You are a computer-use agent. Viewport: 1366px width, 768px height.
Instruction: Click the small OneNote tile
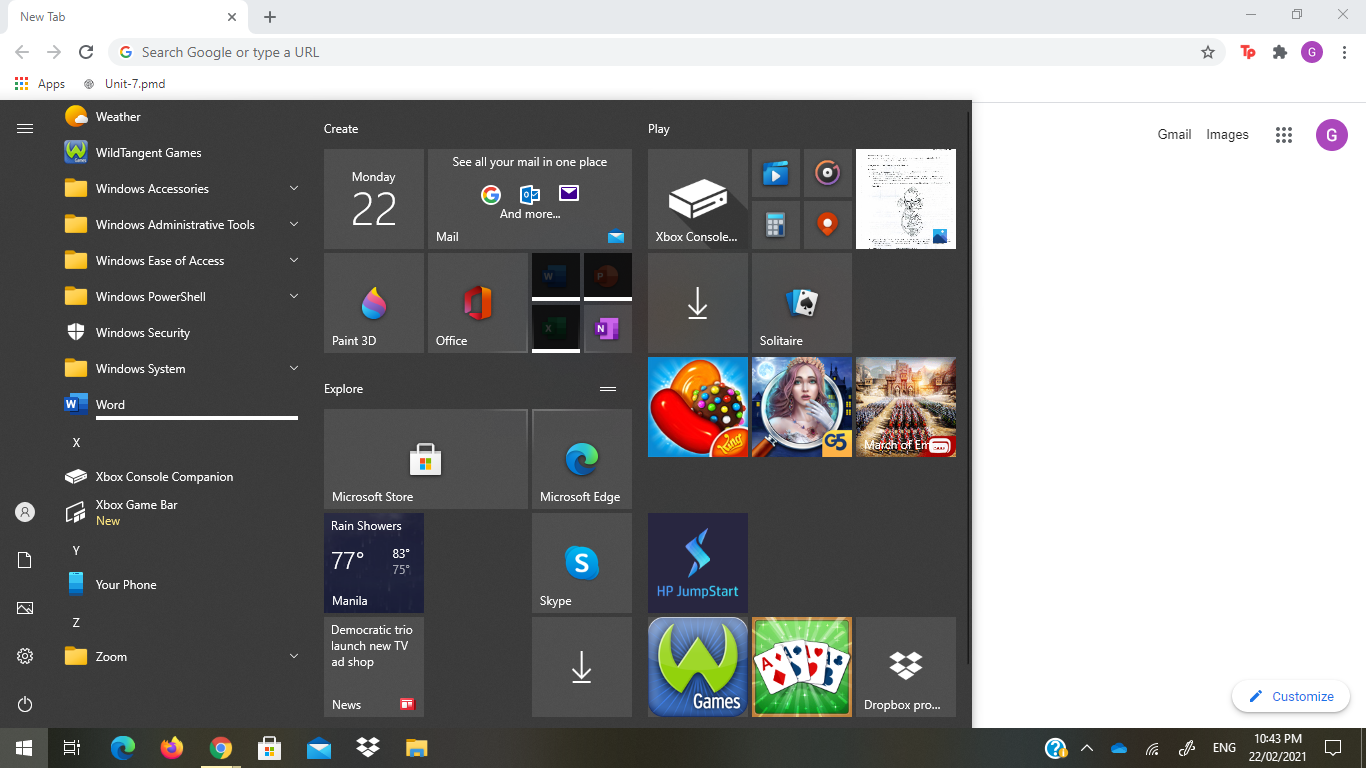click(x=608, y=329)
